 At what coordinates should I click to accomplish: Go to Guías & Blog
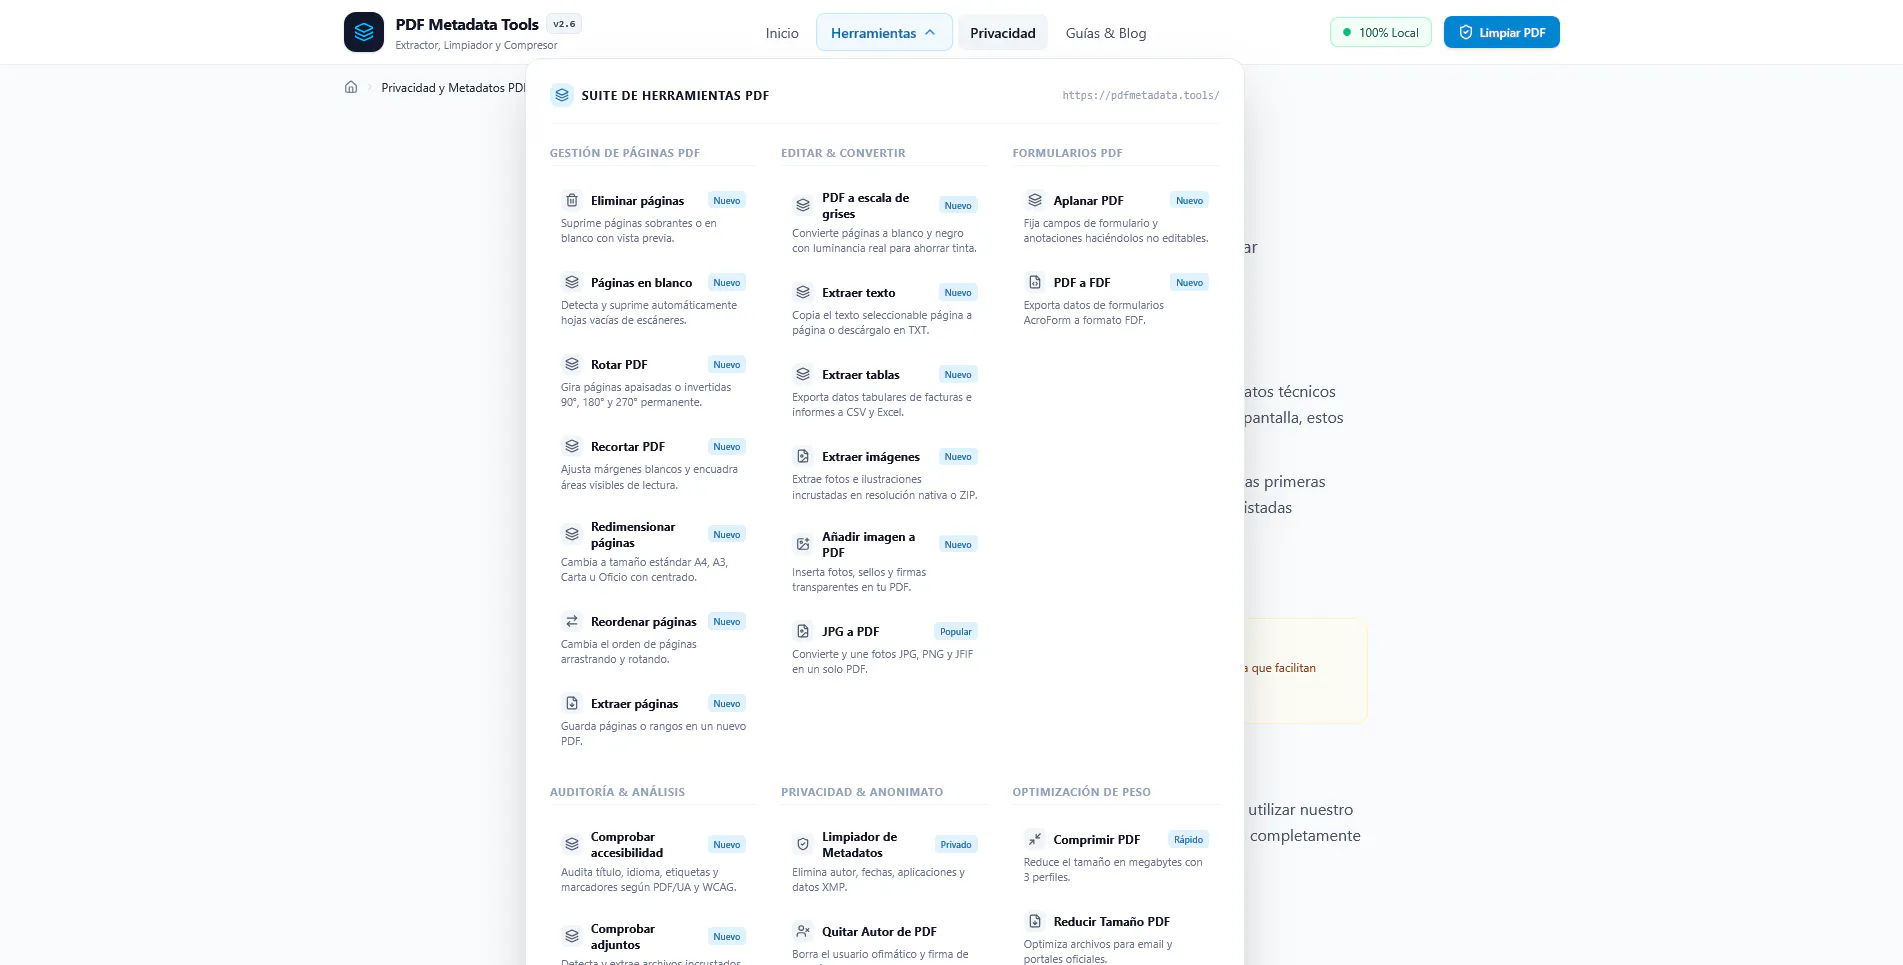[1106, 33]
